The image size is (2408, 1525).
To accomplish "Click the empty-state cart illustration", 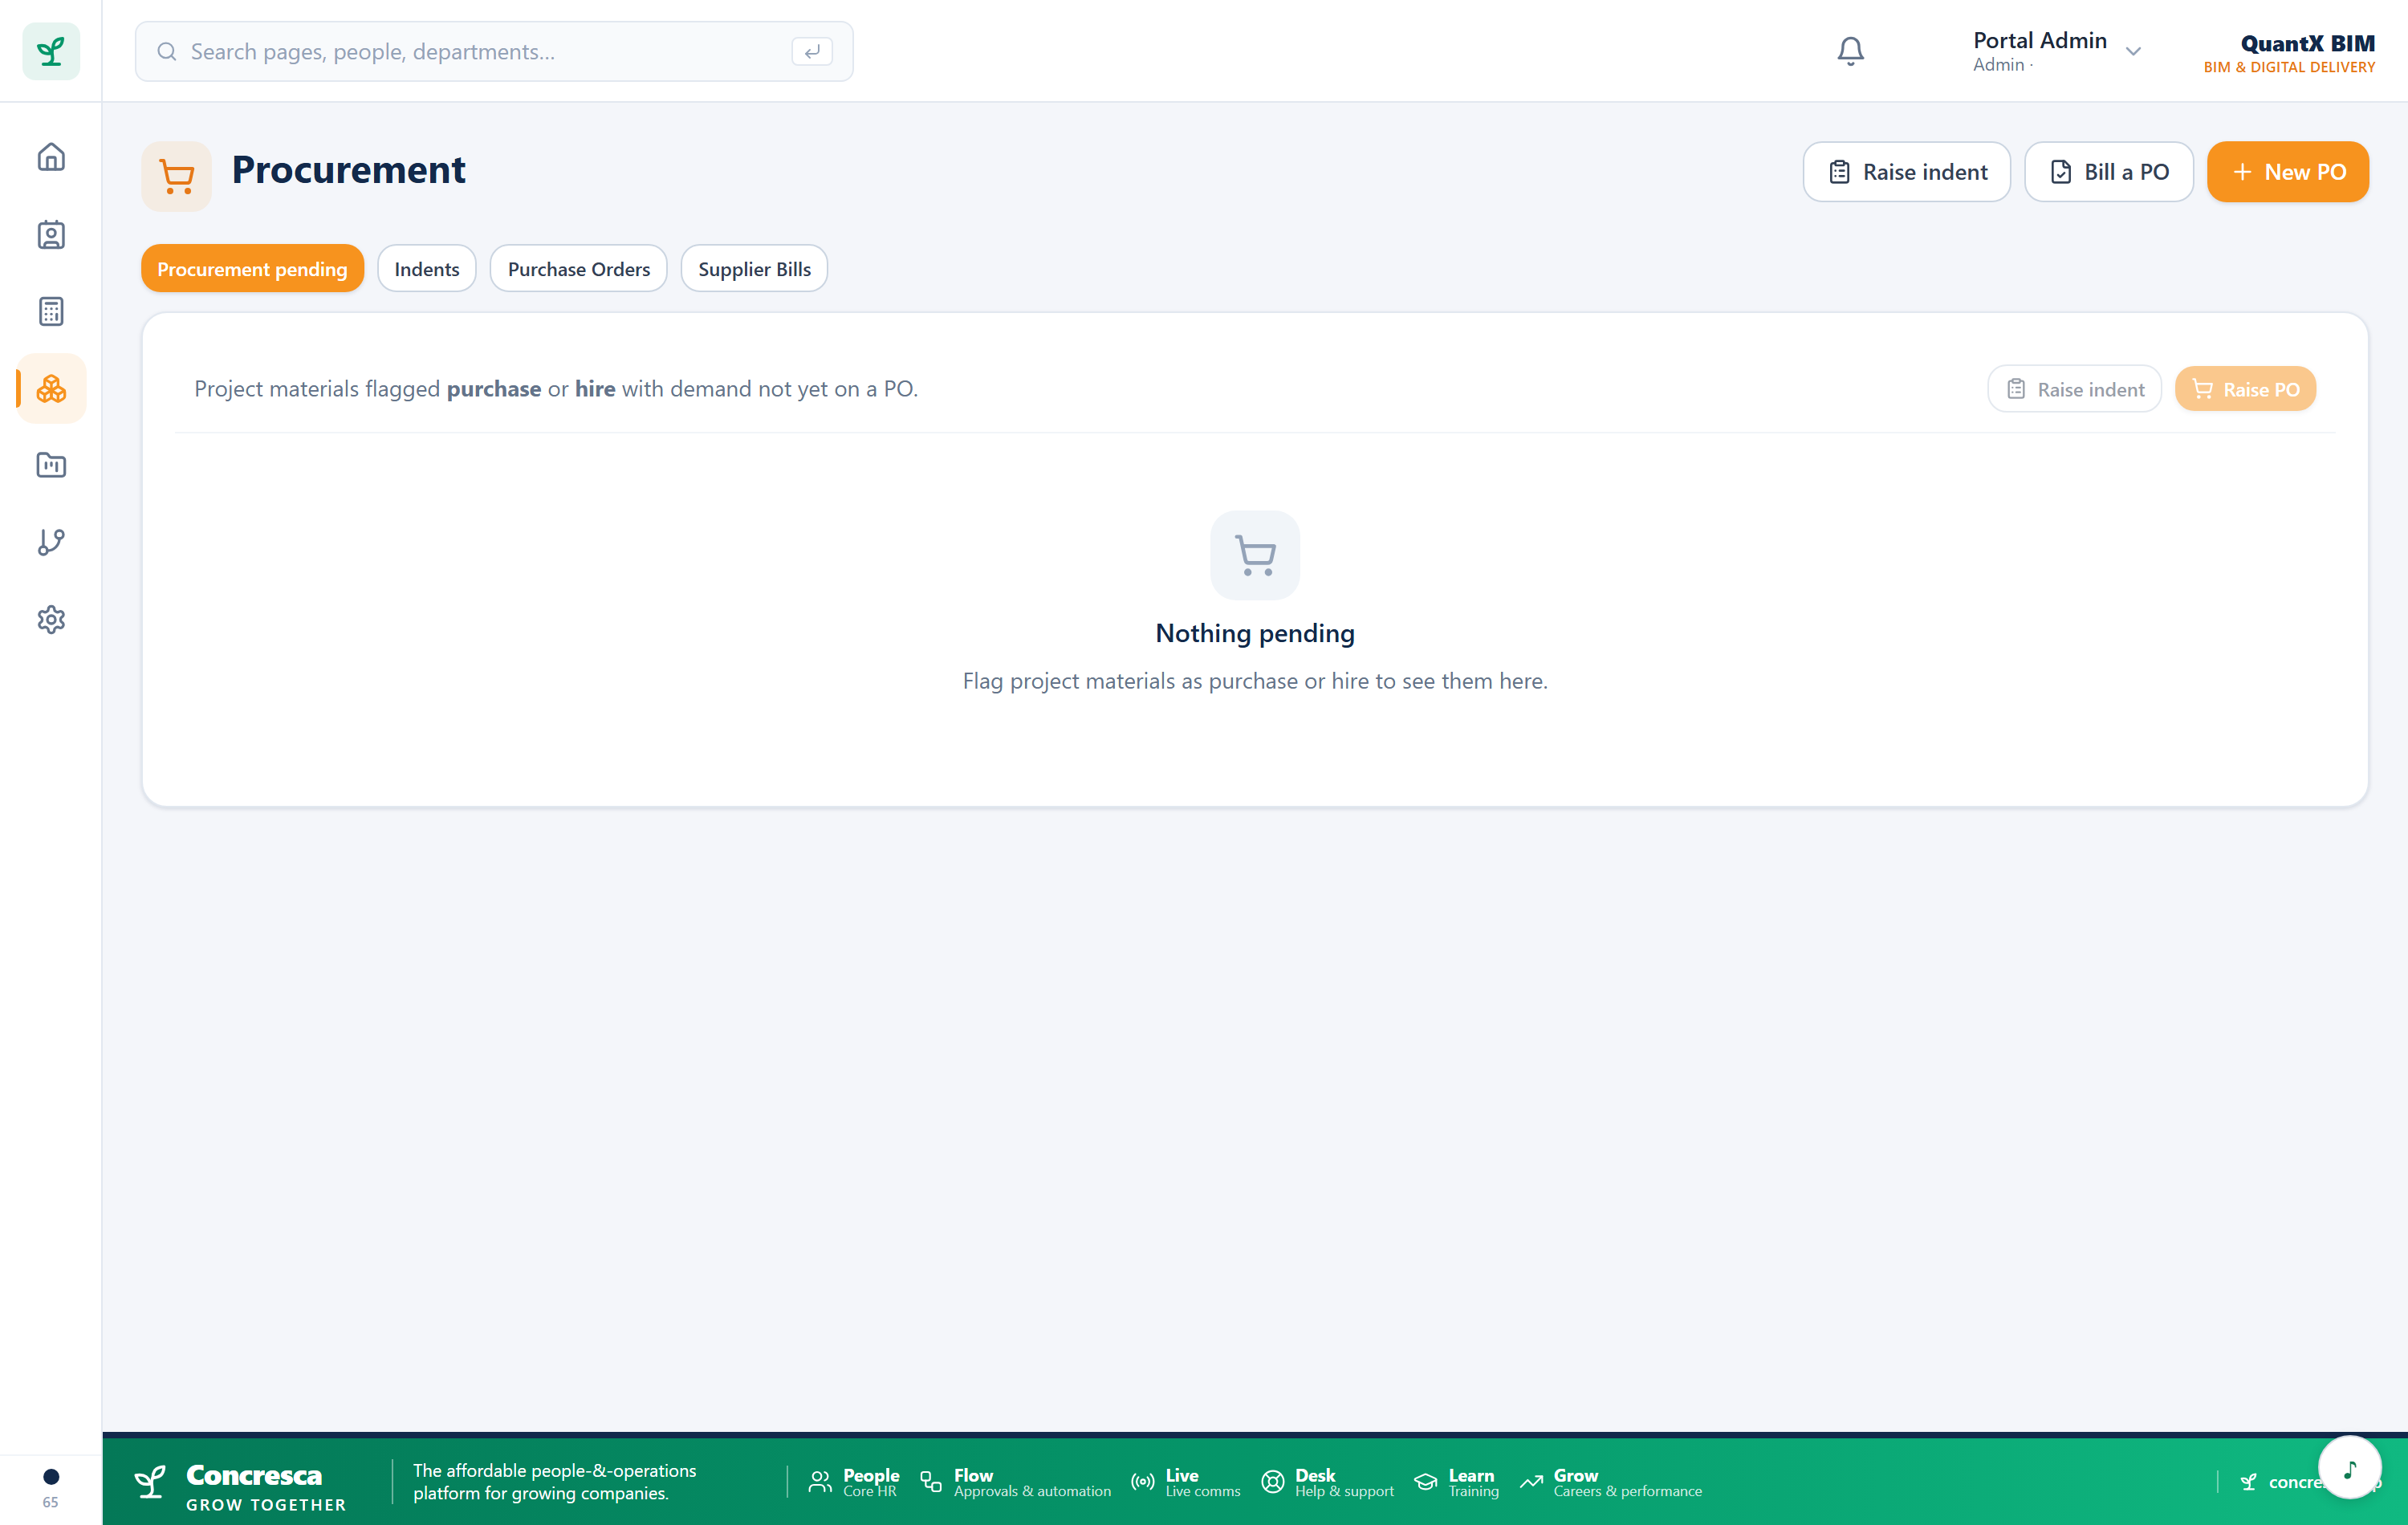I will (1255, 554).
